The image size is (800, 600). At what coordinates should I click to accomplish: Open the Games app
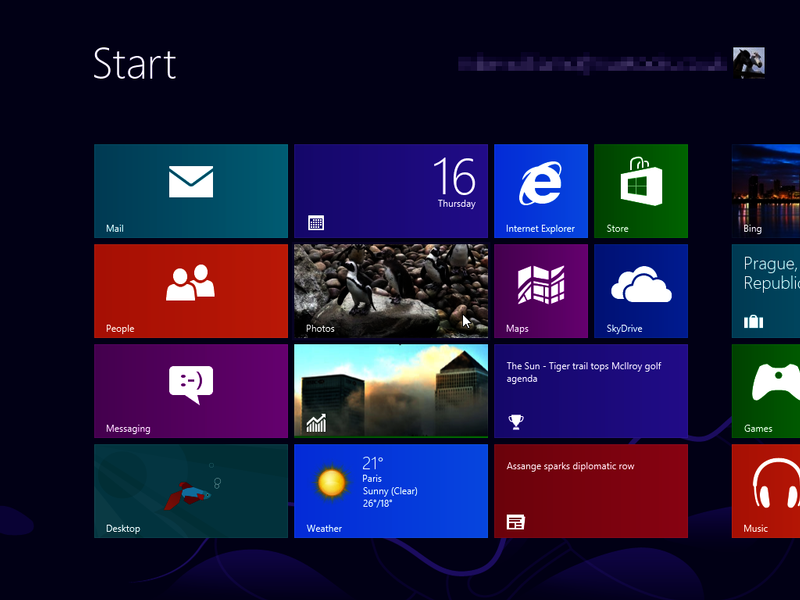(765, 390)
